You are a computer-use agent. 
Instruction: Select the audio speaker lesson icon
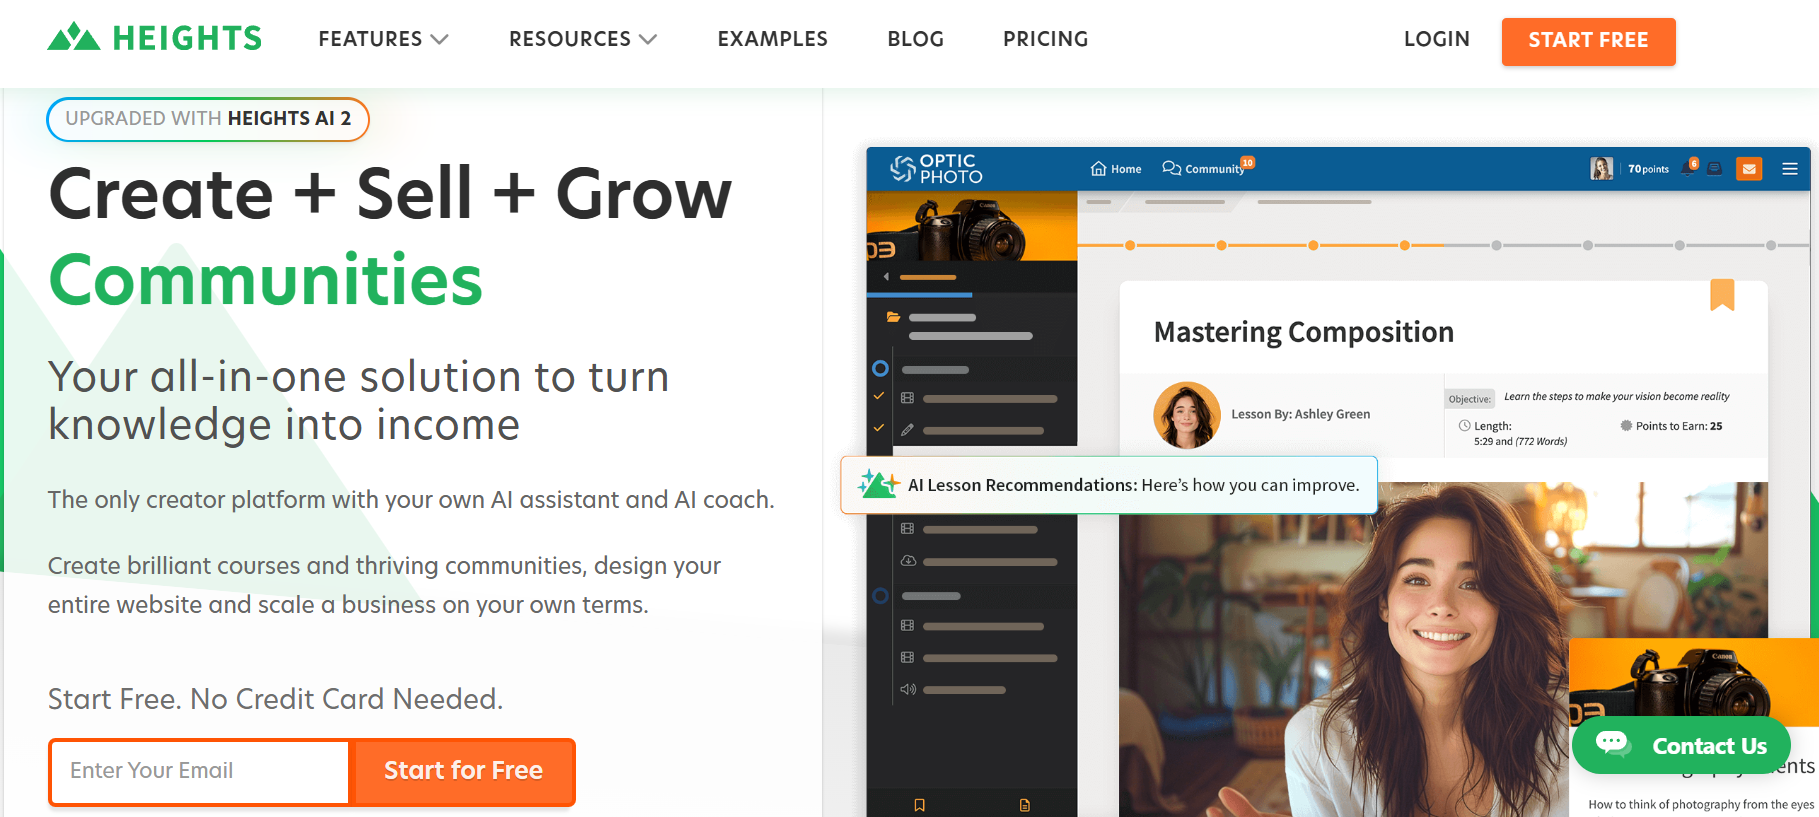coord(908,689)
